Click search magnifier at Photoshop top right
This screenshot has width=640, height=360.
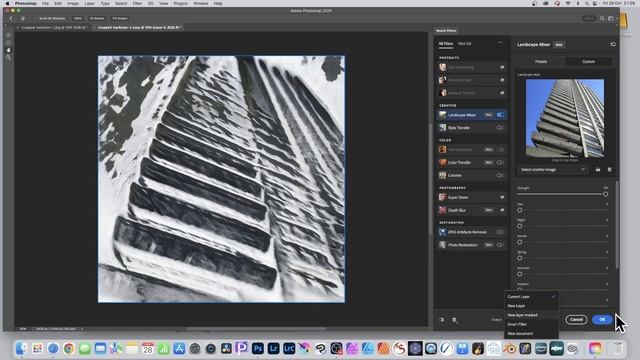602,18
